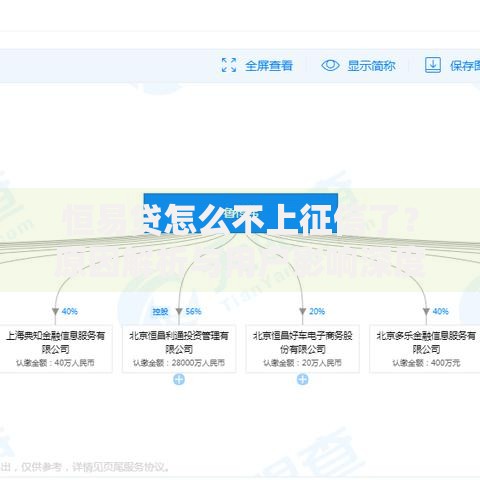Viewport: 480px width, 480px height.
Task: Click the 56% shareholding label
Action: coord(193,311)
